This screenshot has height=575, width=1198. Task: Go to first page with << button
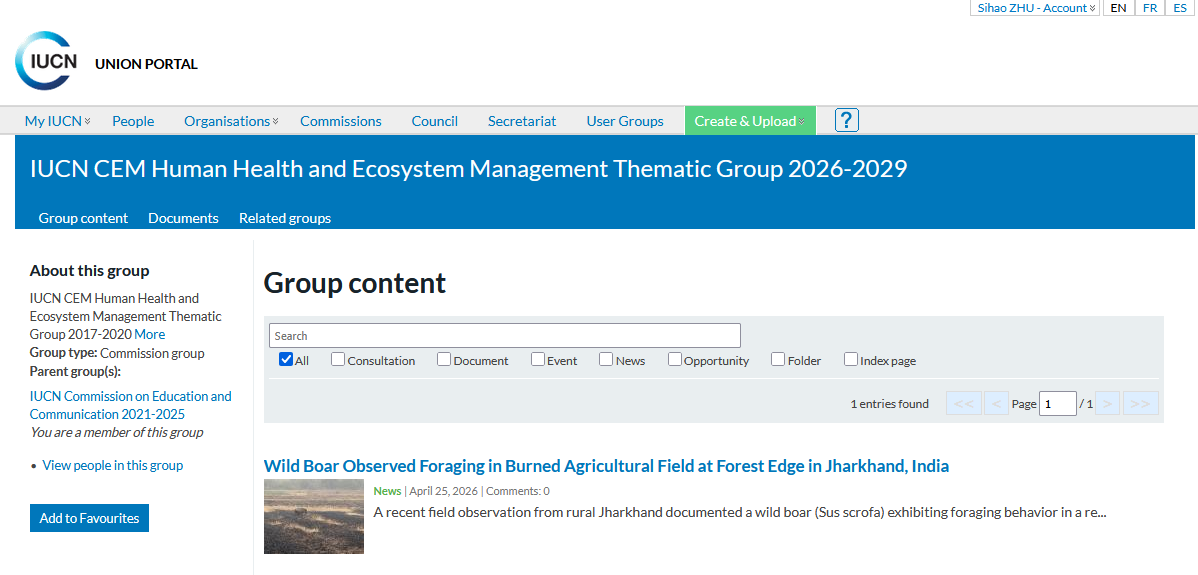[963, 403]
